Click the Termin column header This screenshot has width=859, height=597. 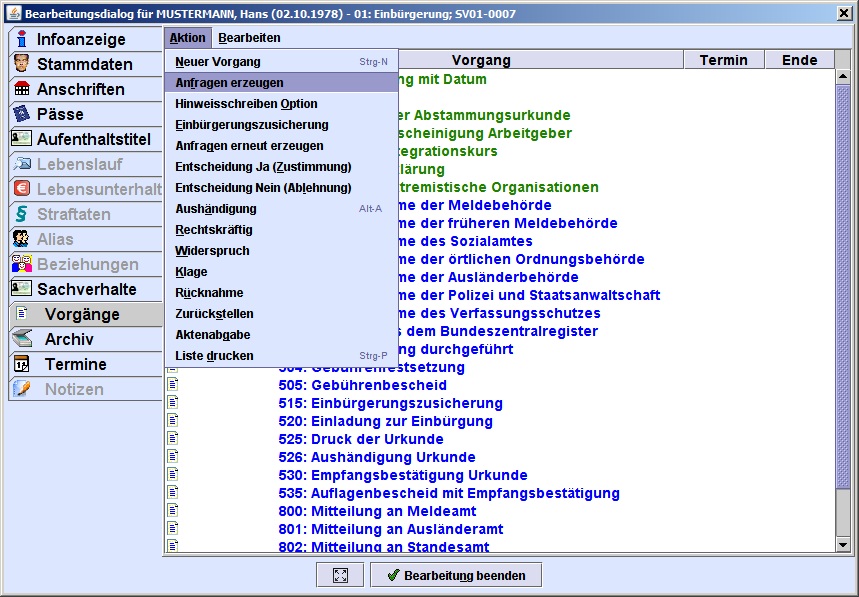point(723,60)
